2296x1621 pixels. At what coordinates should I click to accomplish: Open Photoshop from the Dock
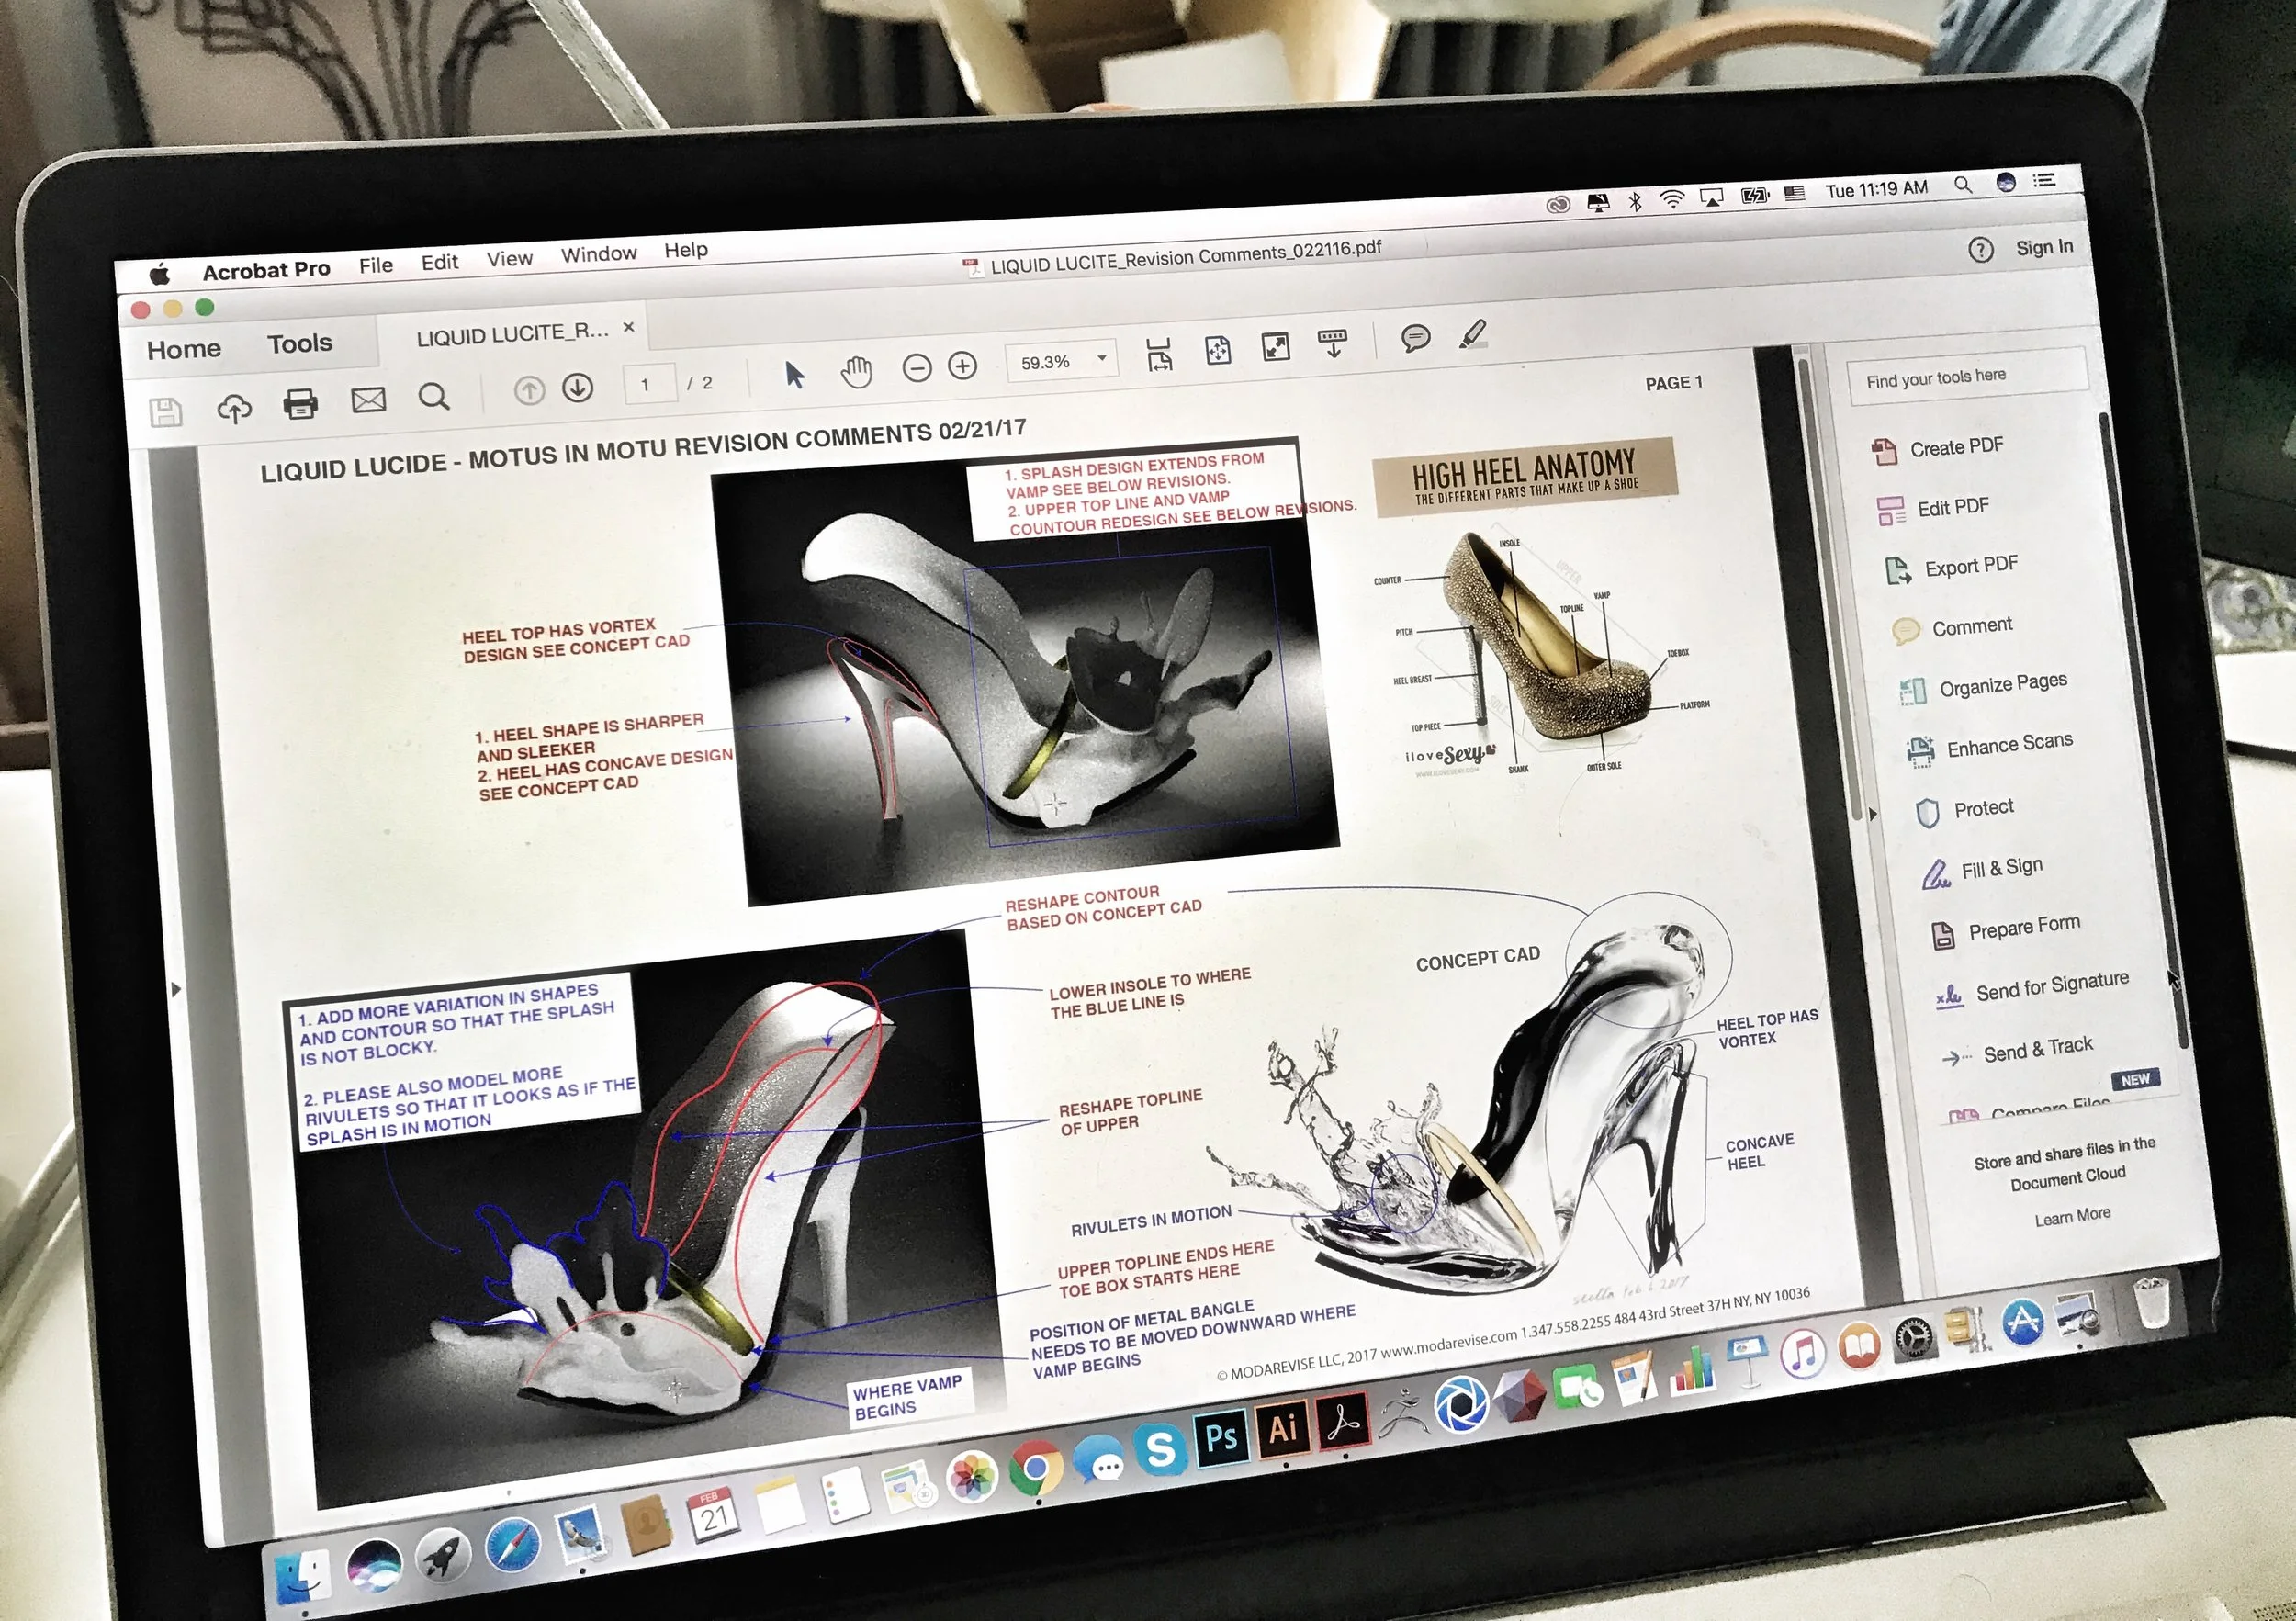coord(1220,1437)
